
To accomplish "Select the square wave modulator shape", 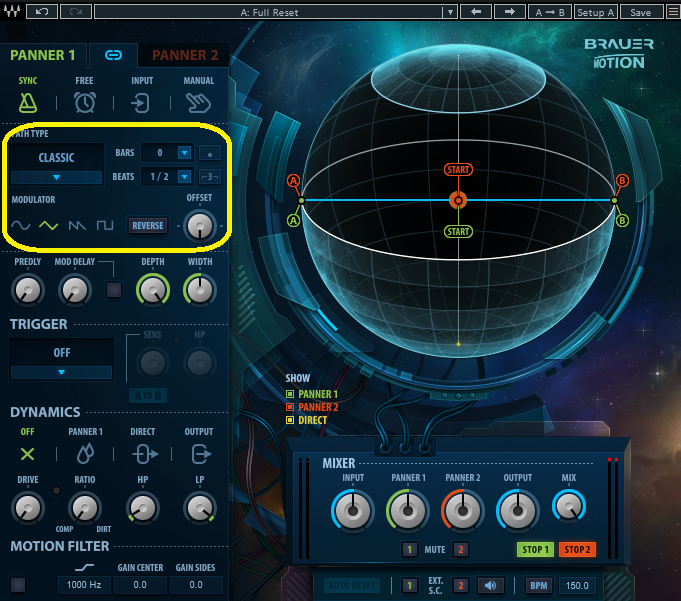I will (x=105, y=226).
